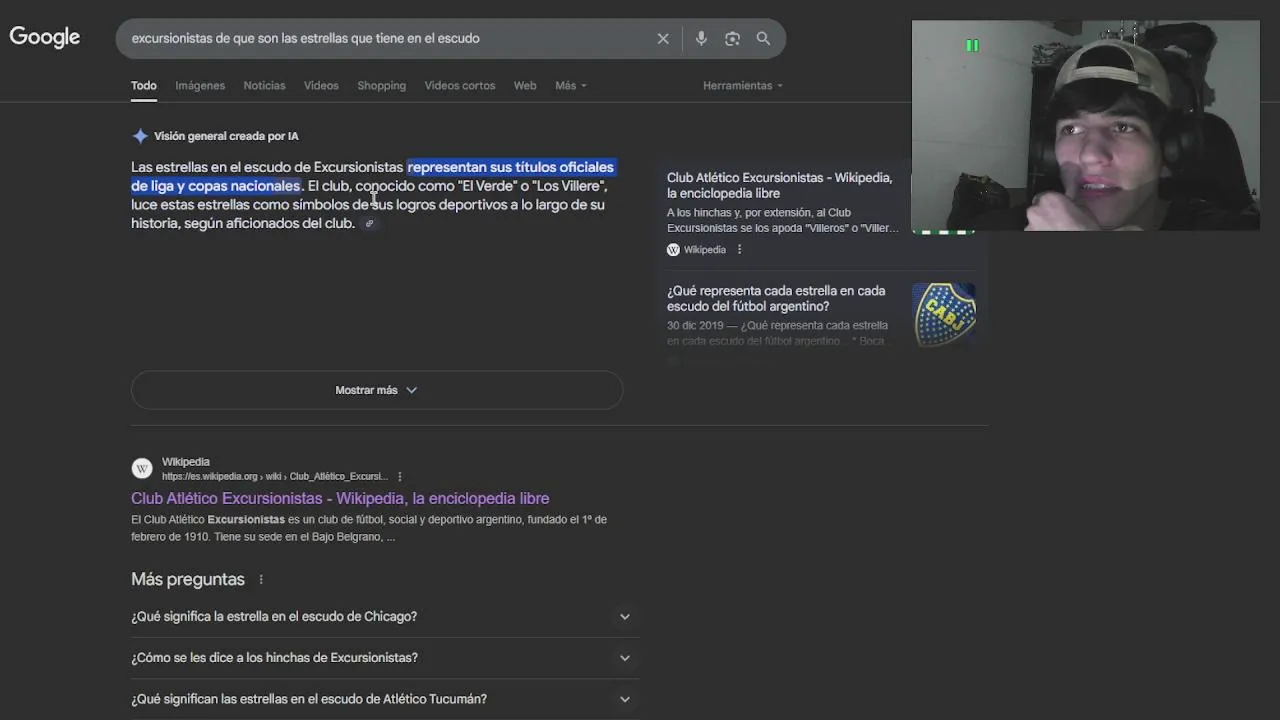
Task: Open '¿Qué representa cada estrella' source link
Action: coord(776,299)
